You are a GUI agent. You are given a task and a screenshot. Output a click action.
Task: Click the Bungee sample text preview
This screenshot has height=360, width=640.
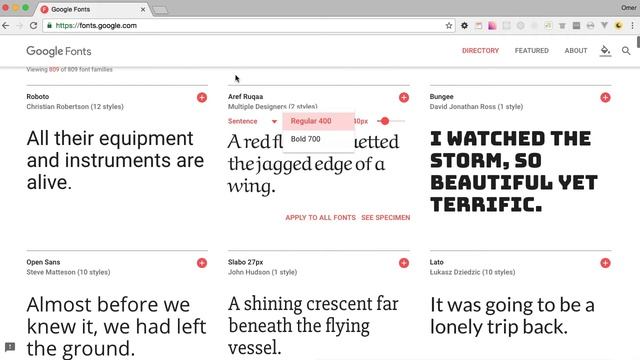[513, 171]
